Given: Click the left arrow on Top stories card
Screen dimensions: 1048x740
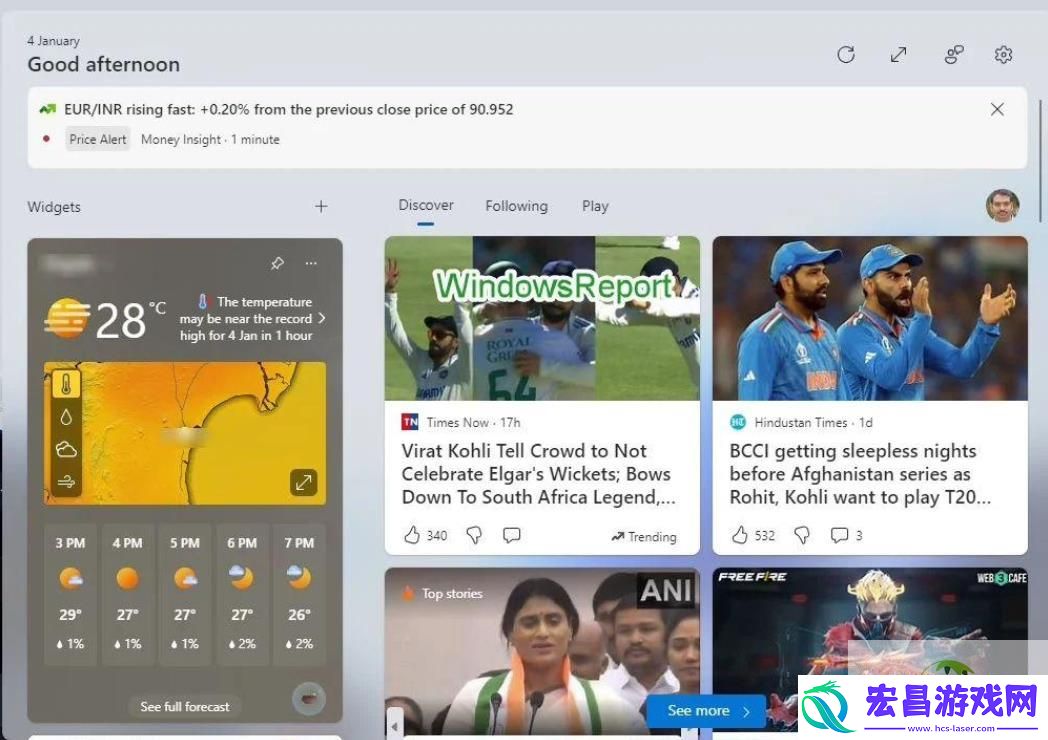Looking at the screenshot, I should (x=395, y=724).
